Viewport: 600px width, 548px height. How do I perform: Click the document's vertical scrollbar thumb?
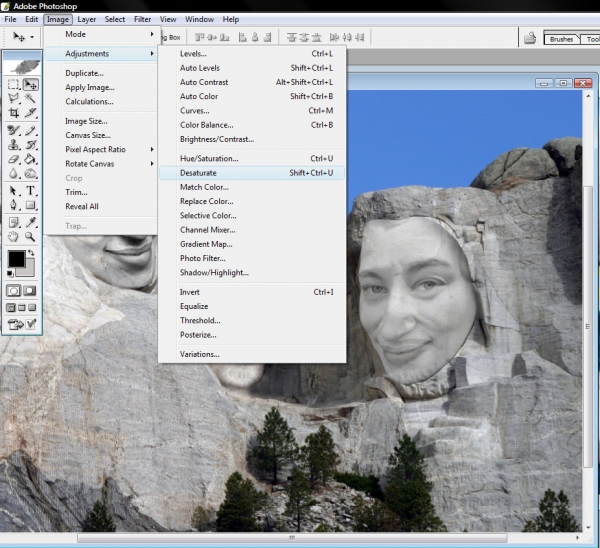point(588,326)
